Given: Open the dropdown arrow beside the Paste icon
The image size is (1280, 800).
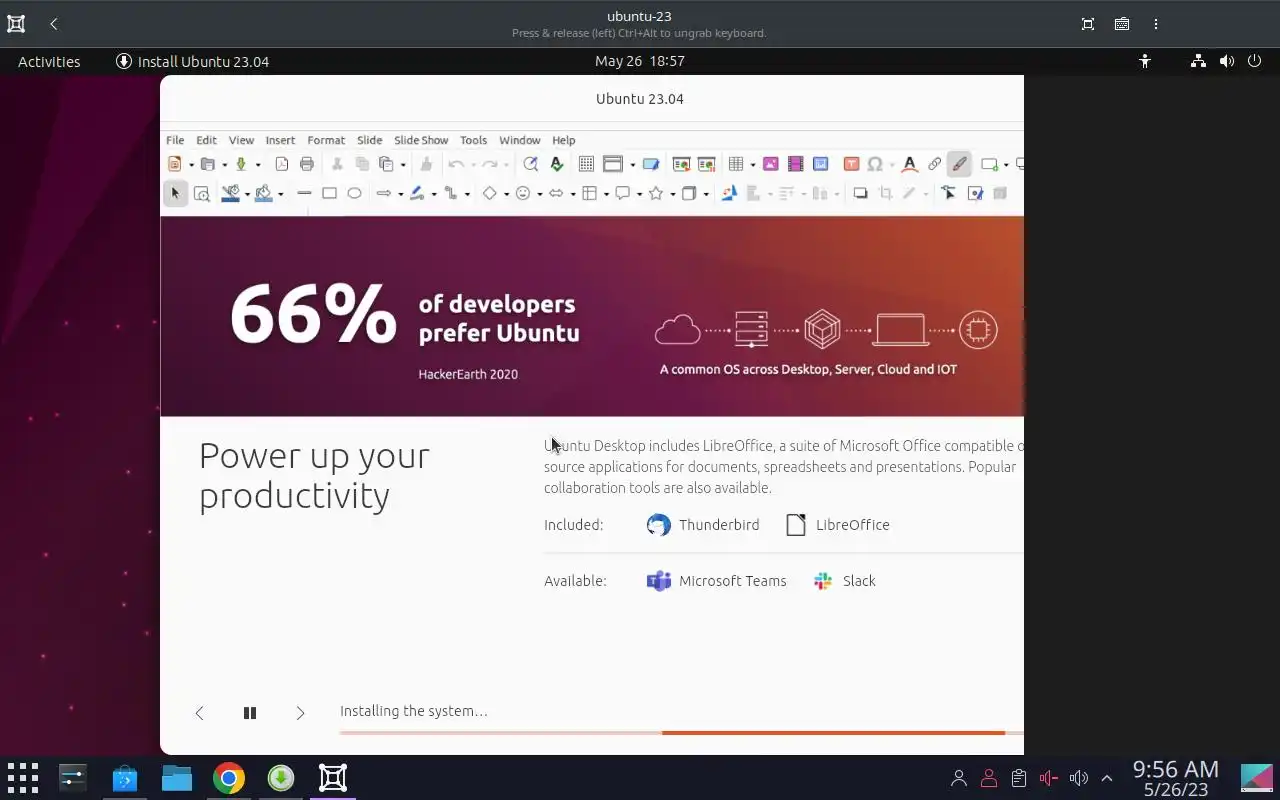Looking at the screenshot, I should [402, 165].
